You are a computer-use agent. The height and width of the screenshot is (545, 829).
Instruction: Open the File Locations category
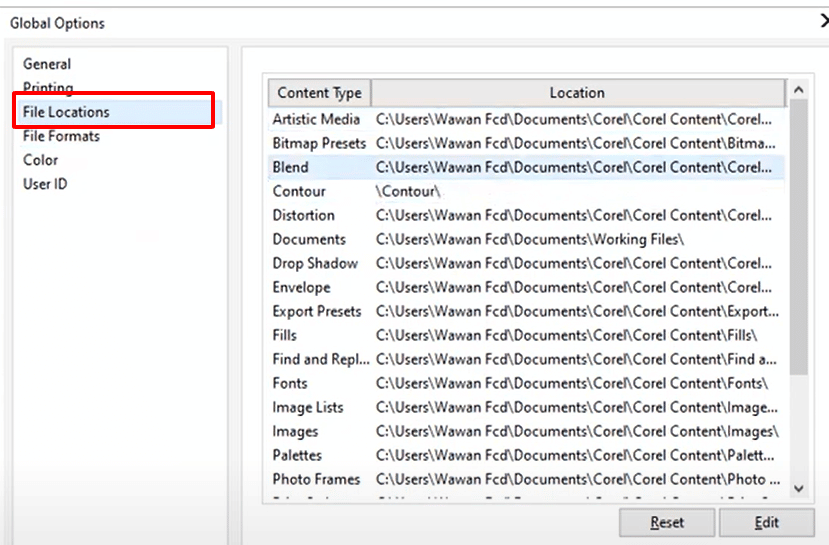[x=66, y=112]
